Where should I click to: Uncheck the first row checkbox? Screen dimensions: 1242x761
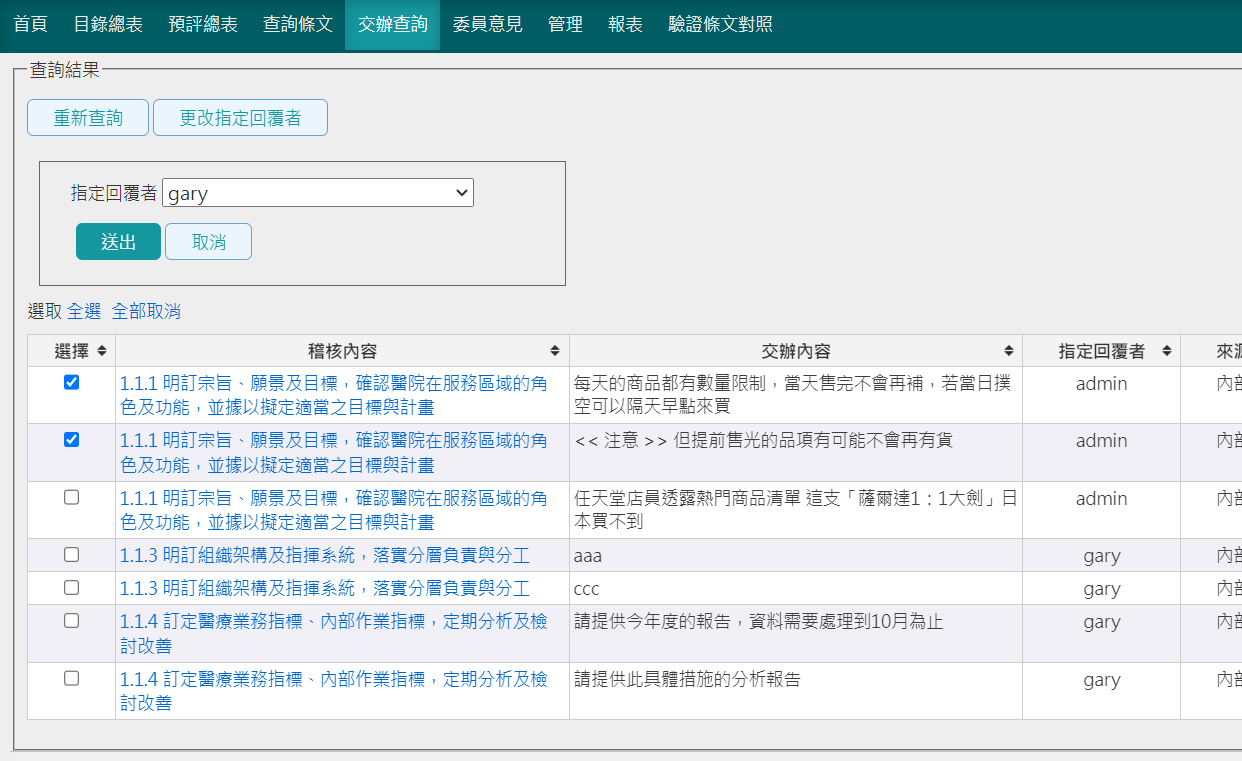71,382
